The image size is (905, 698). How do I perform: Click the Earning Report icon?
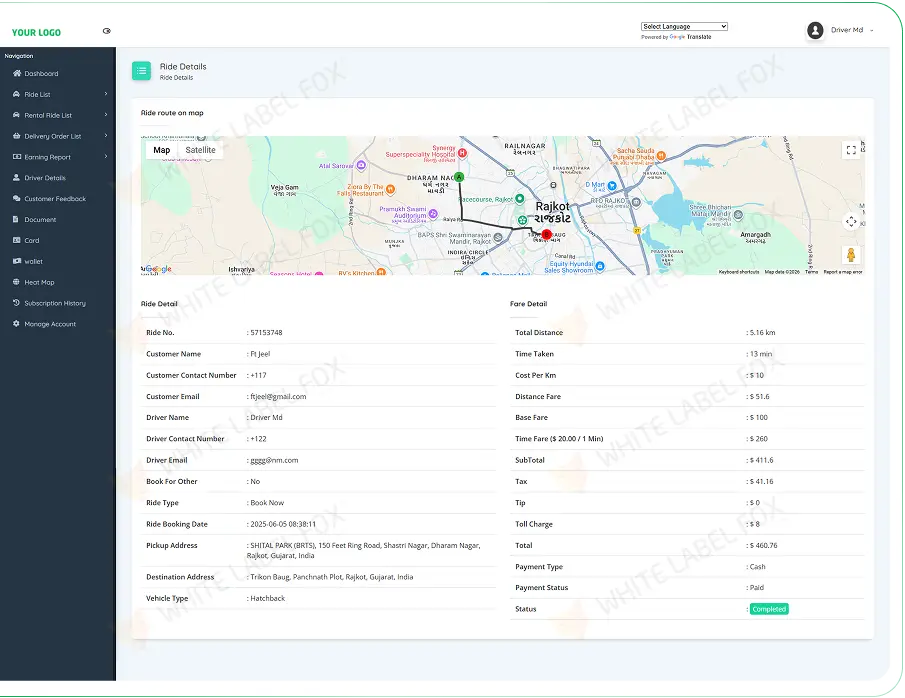click(17, 156)
